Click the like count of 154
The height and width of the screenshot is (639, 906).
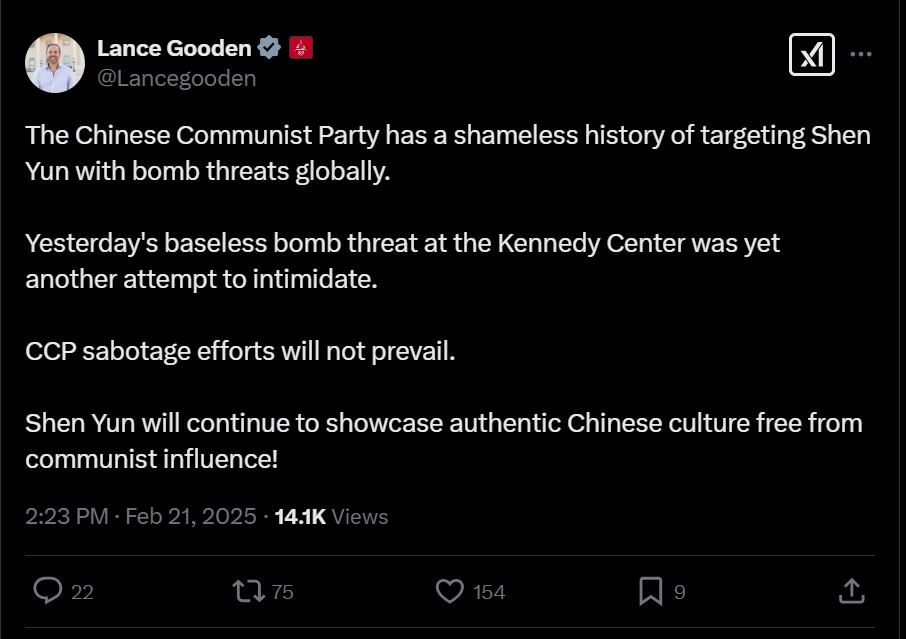pos(489,592)
